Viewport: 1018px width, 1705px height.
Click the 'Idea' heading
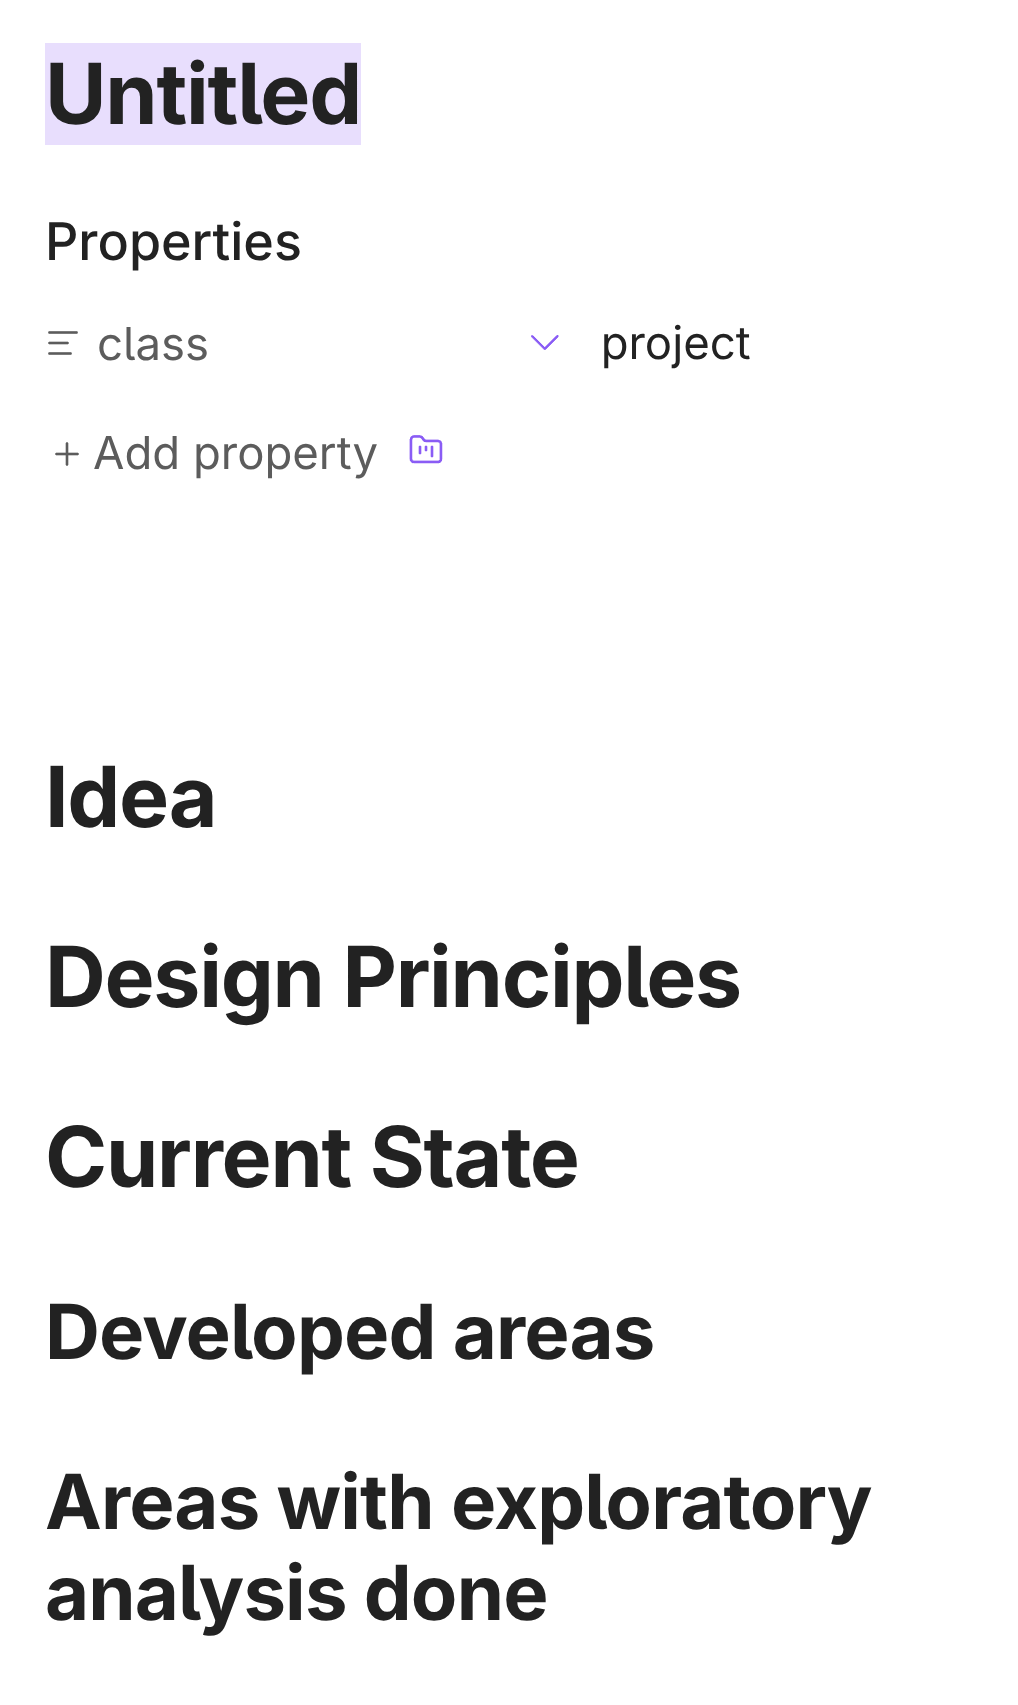pyautogui.click(x=131, y=798)
